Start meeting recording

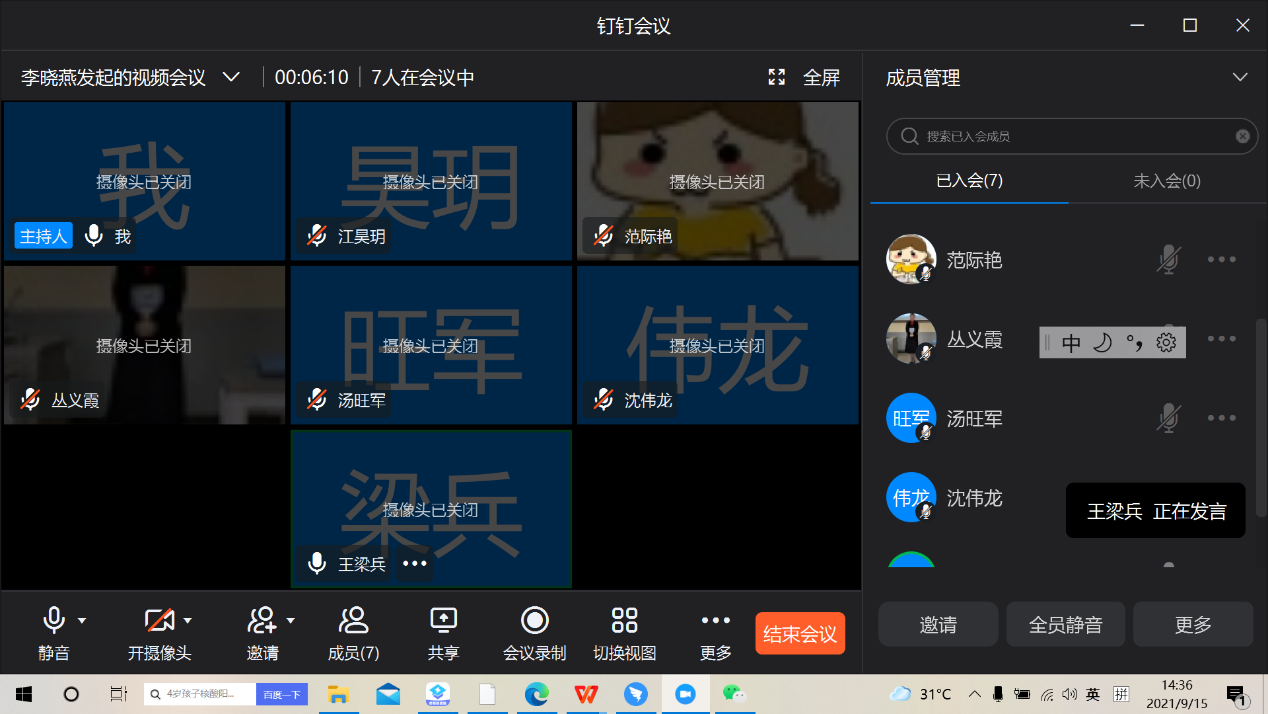pyautogui.click(x=534, y=621)
